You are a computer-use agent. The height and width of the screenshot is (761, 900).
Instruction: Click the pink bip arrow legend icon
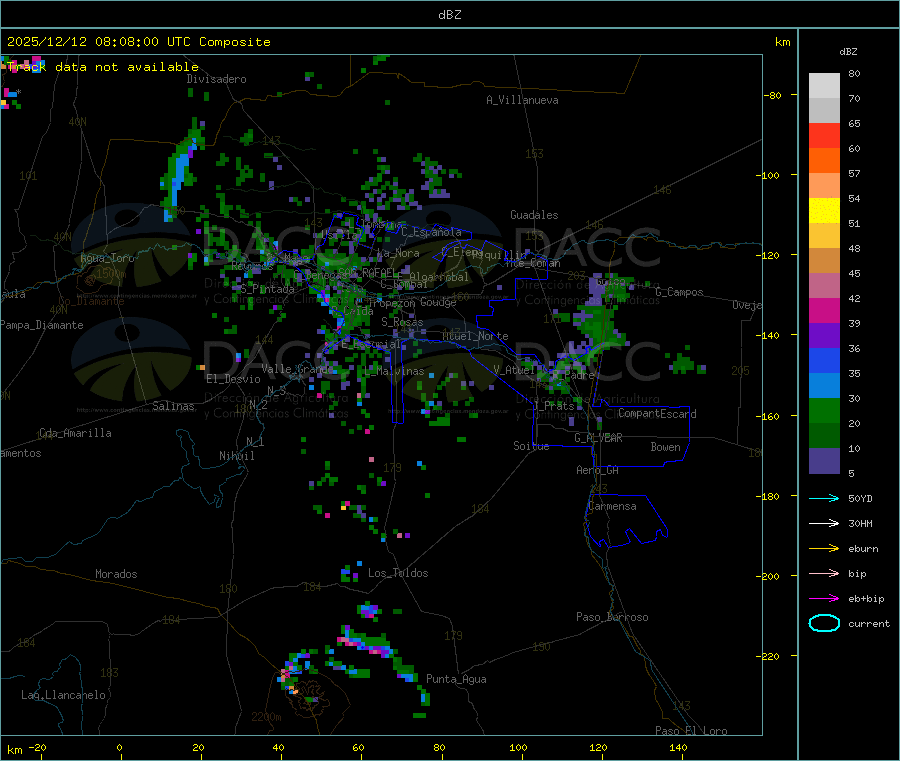coord(824,573)
